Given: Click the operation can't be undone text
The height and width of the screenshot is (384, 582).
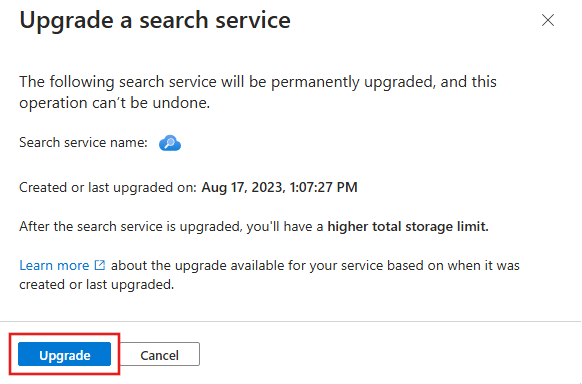Looking at the screenshot, I should click(x=115, y=103).
